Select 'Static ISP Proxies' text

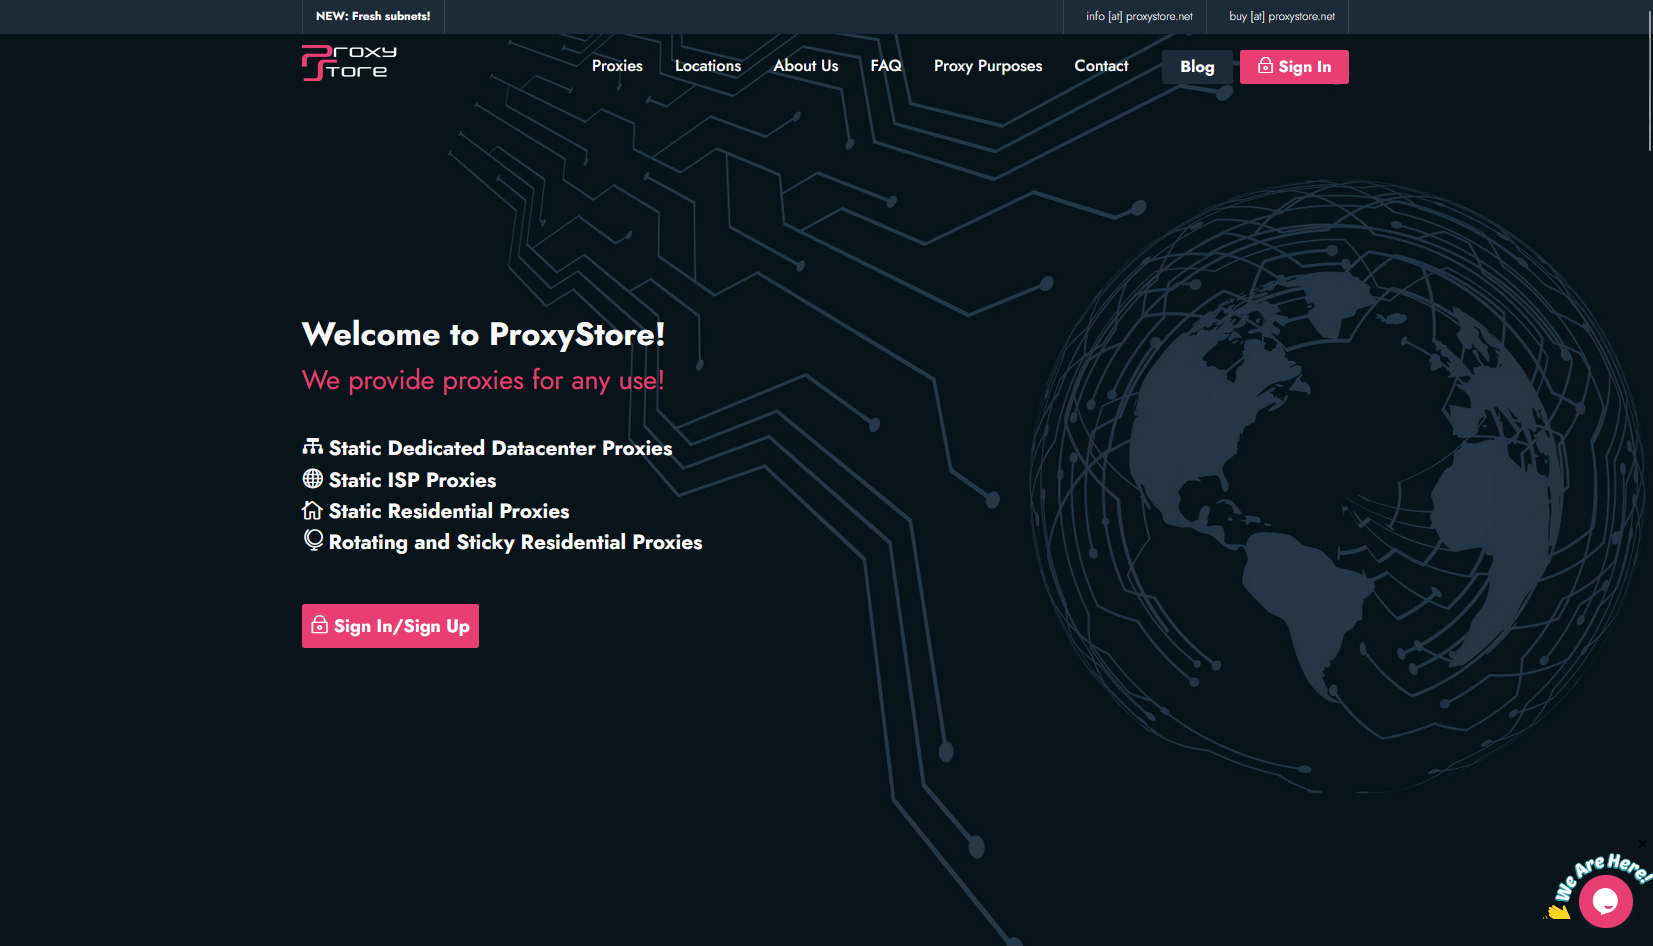pyautogui.click(x=413, y=480)
